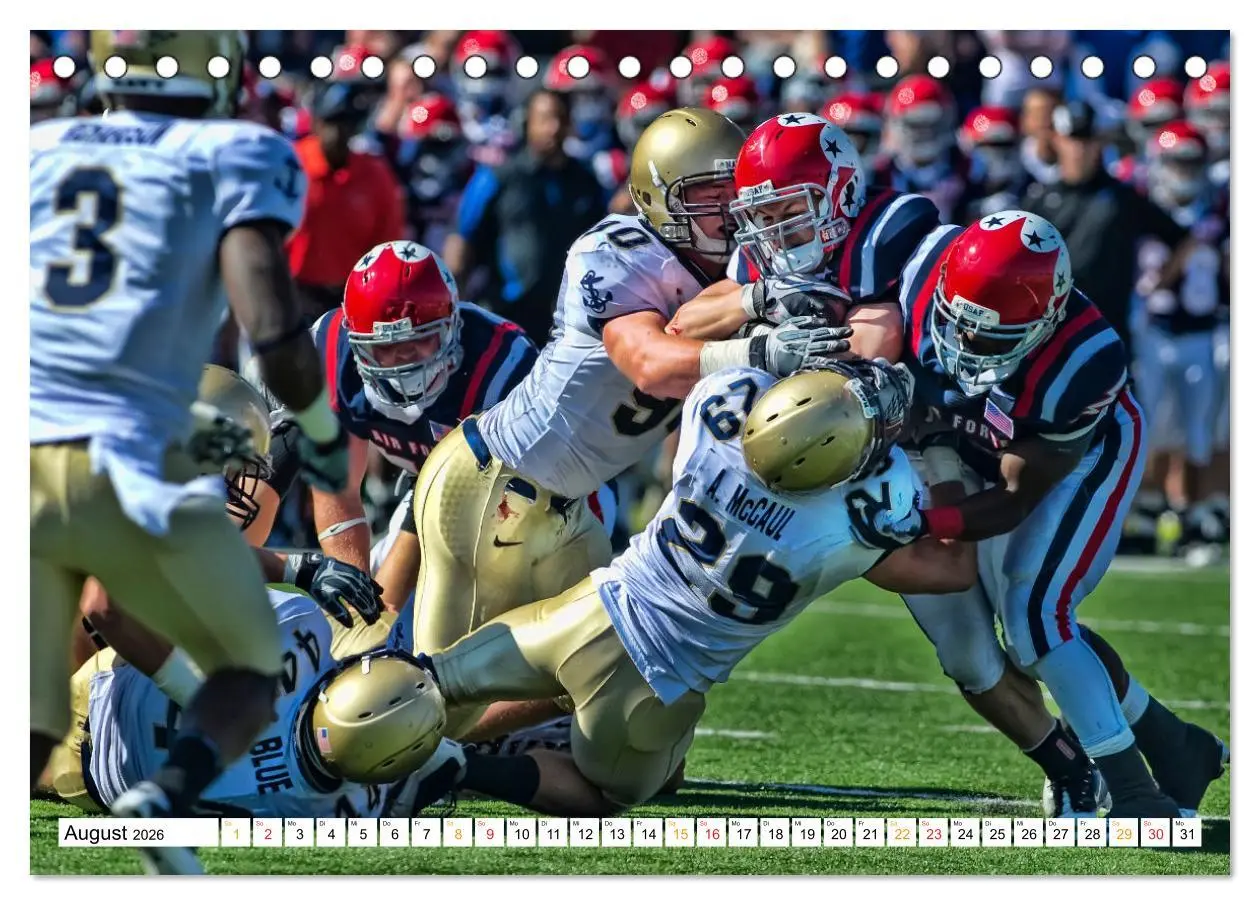Screen dimensions: 1260x905
Task: Select date 13 in the calendar strip
Action: 616,833
